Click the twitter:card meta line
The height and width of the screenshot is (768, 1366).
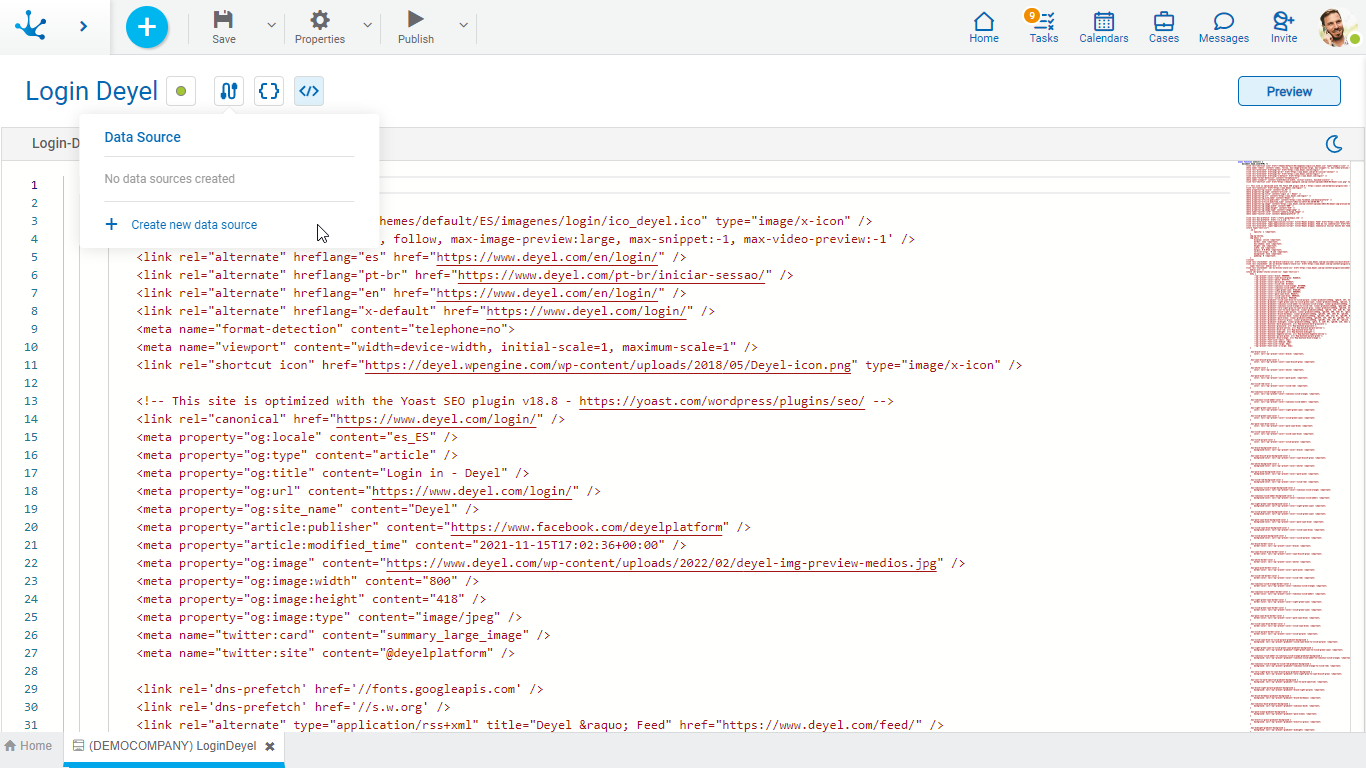[344, 635]
